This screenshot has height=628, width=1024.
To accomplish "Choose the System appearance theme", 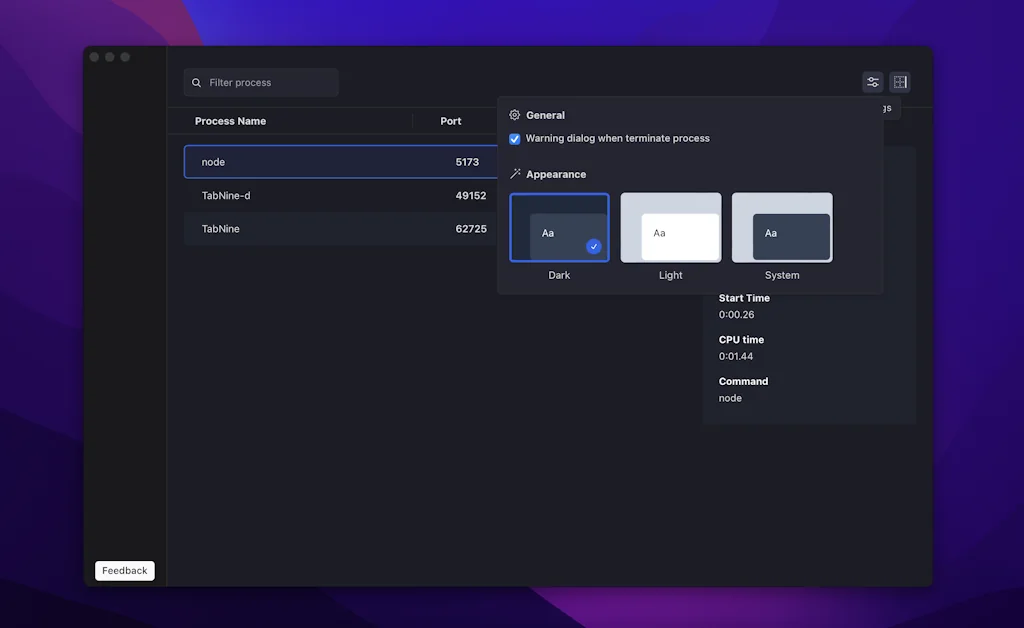I will point(781,228).
